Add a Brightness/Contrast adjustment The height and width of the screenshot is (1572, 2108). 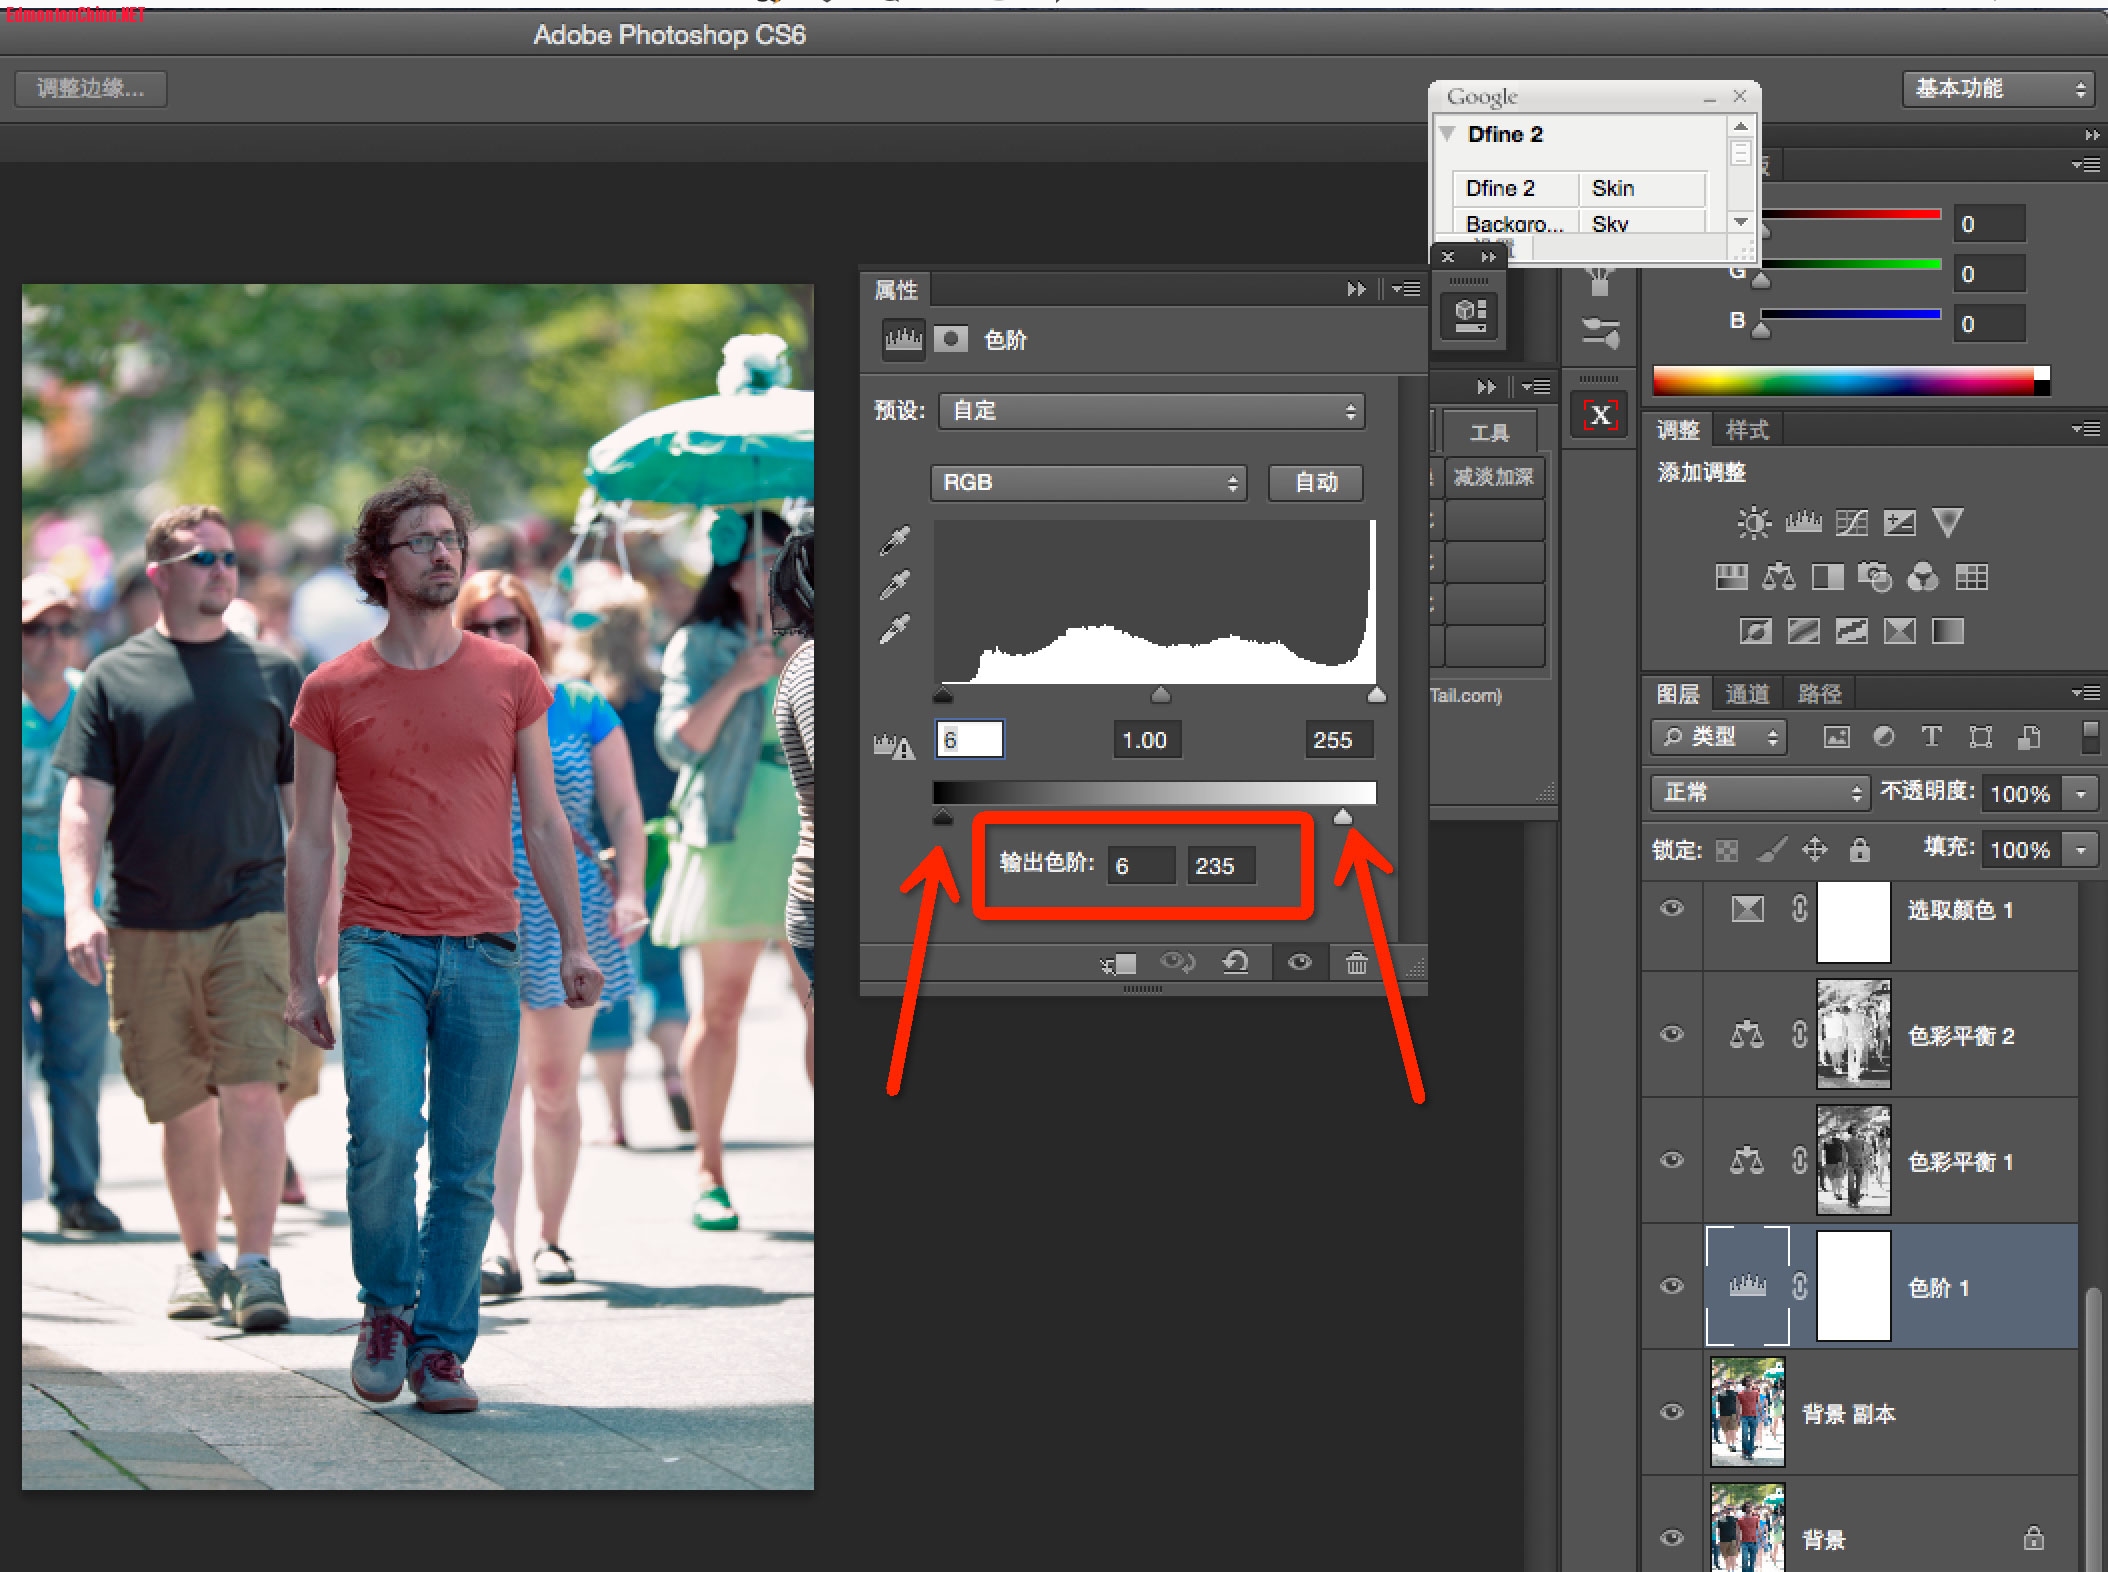pos(1753,522)
